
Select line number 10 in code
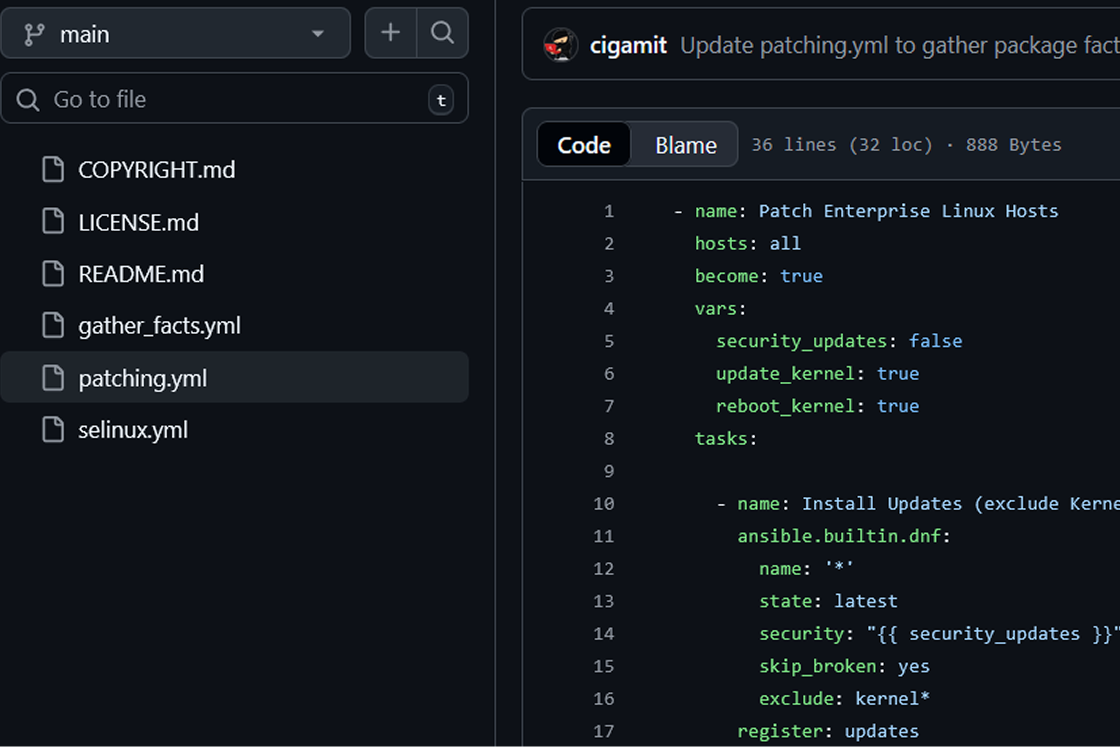pyautogui.click(x=603, y=503)
